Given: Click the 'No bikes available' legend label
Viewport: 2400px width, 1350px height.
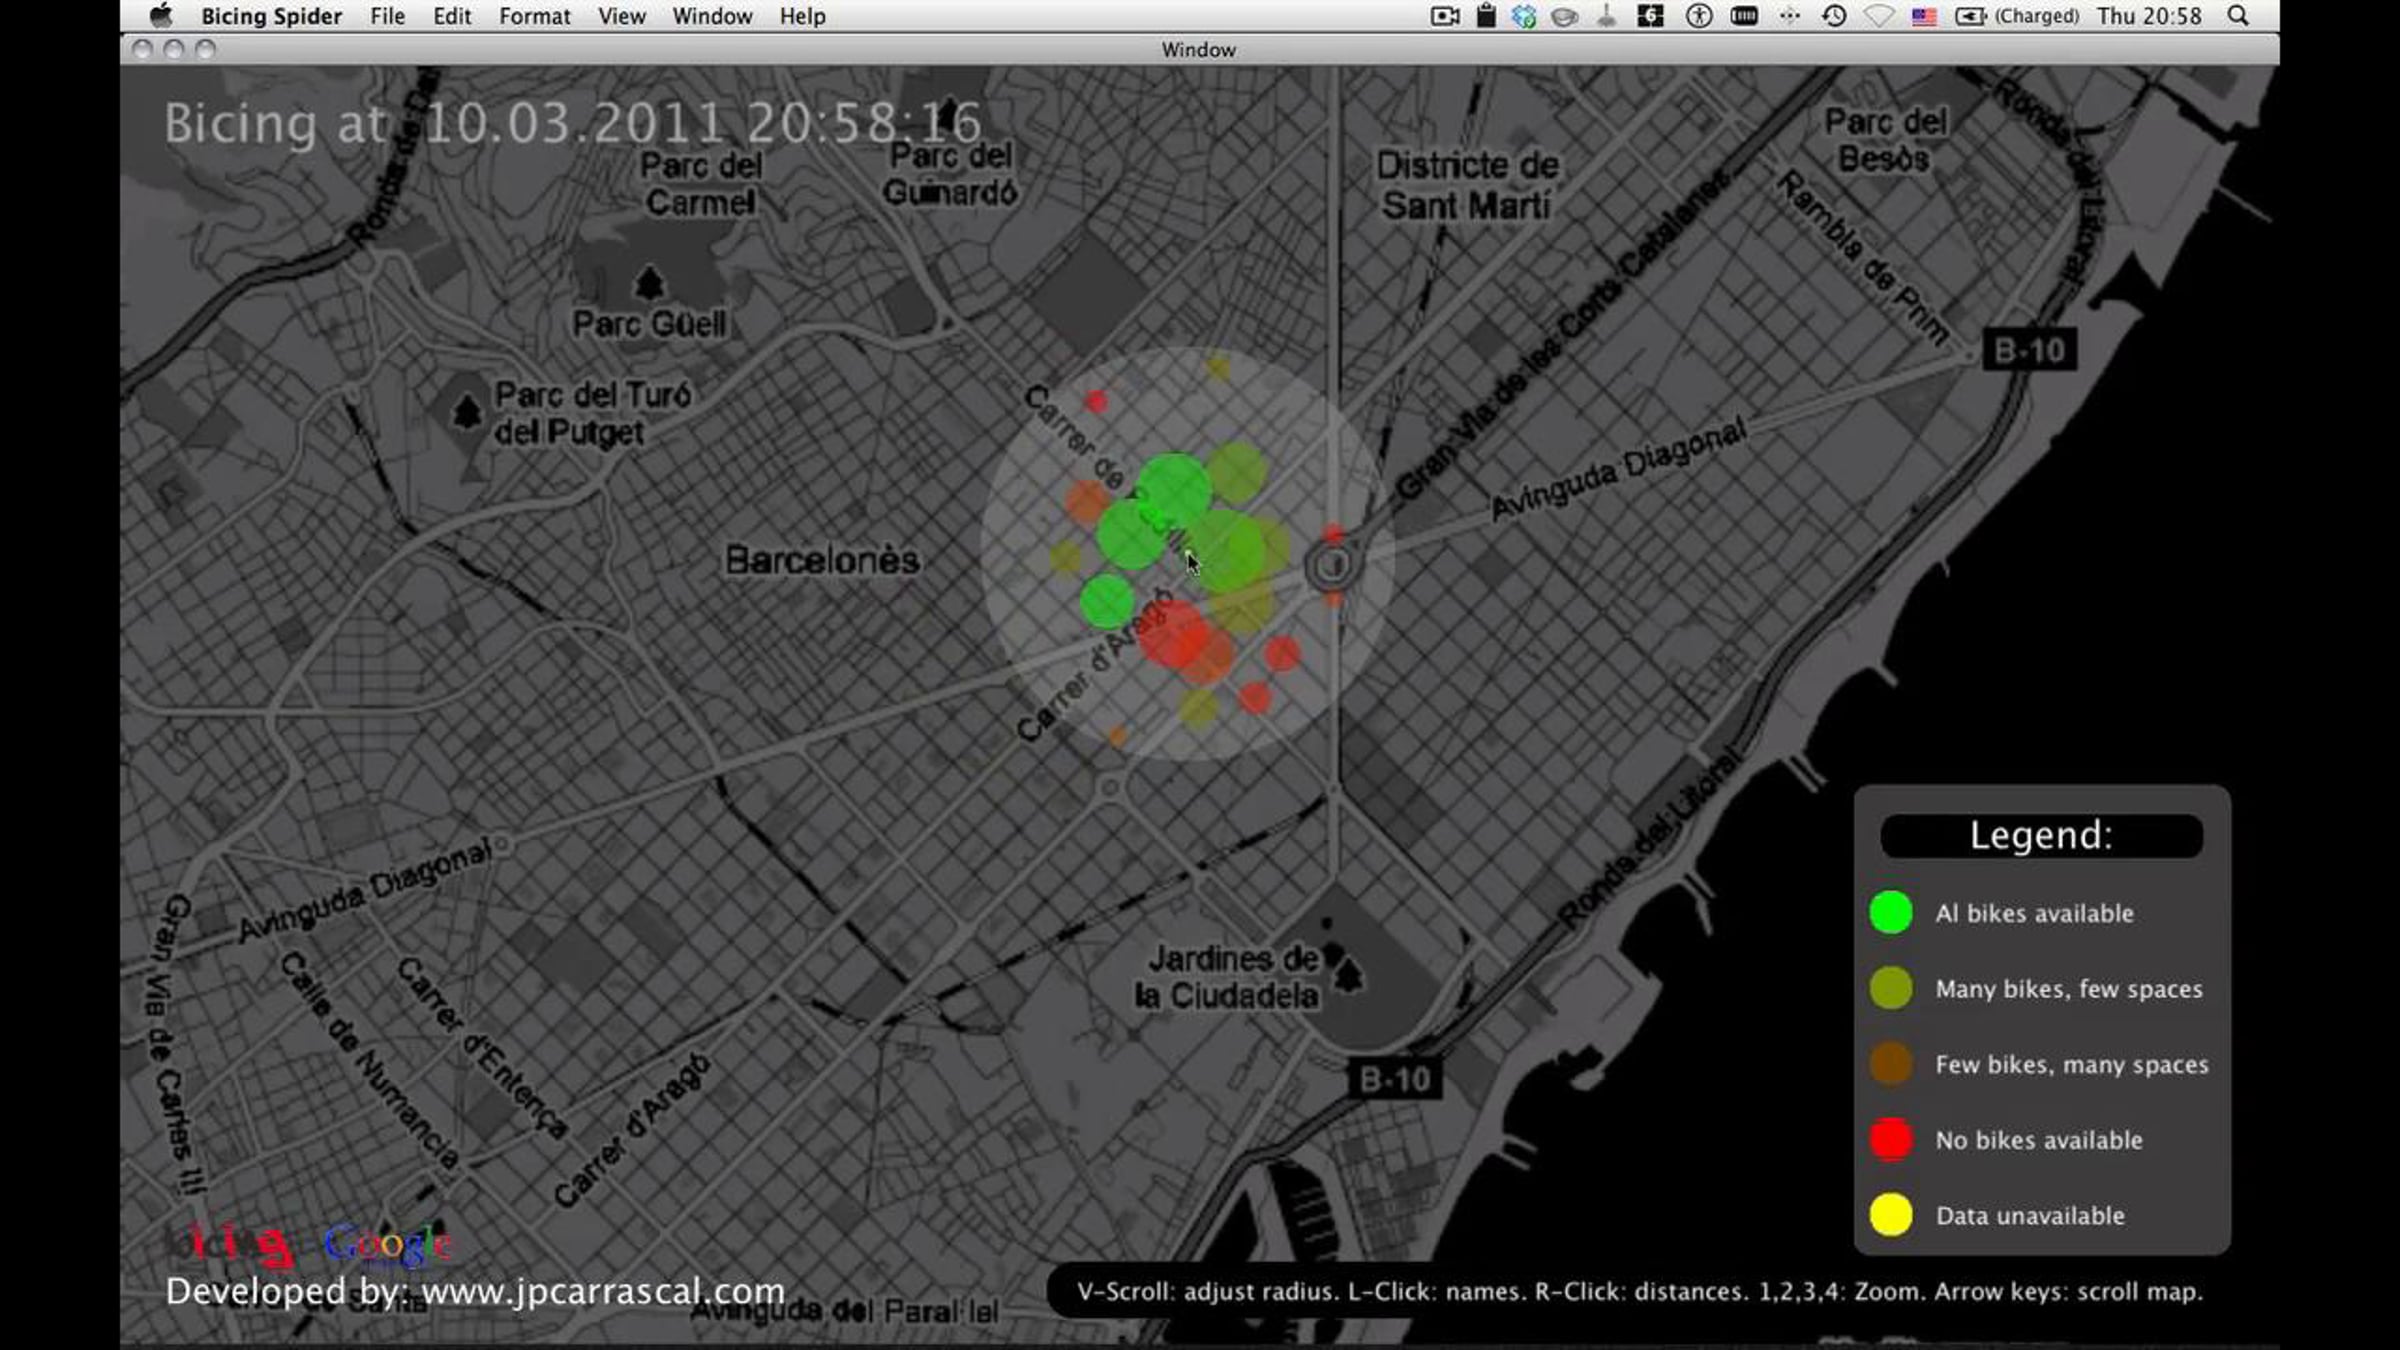Looking at the screenshot, I should click(2039, 1140).
